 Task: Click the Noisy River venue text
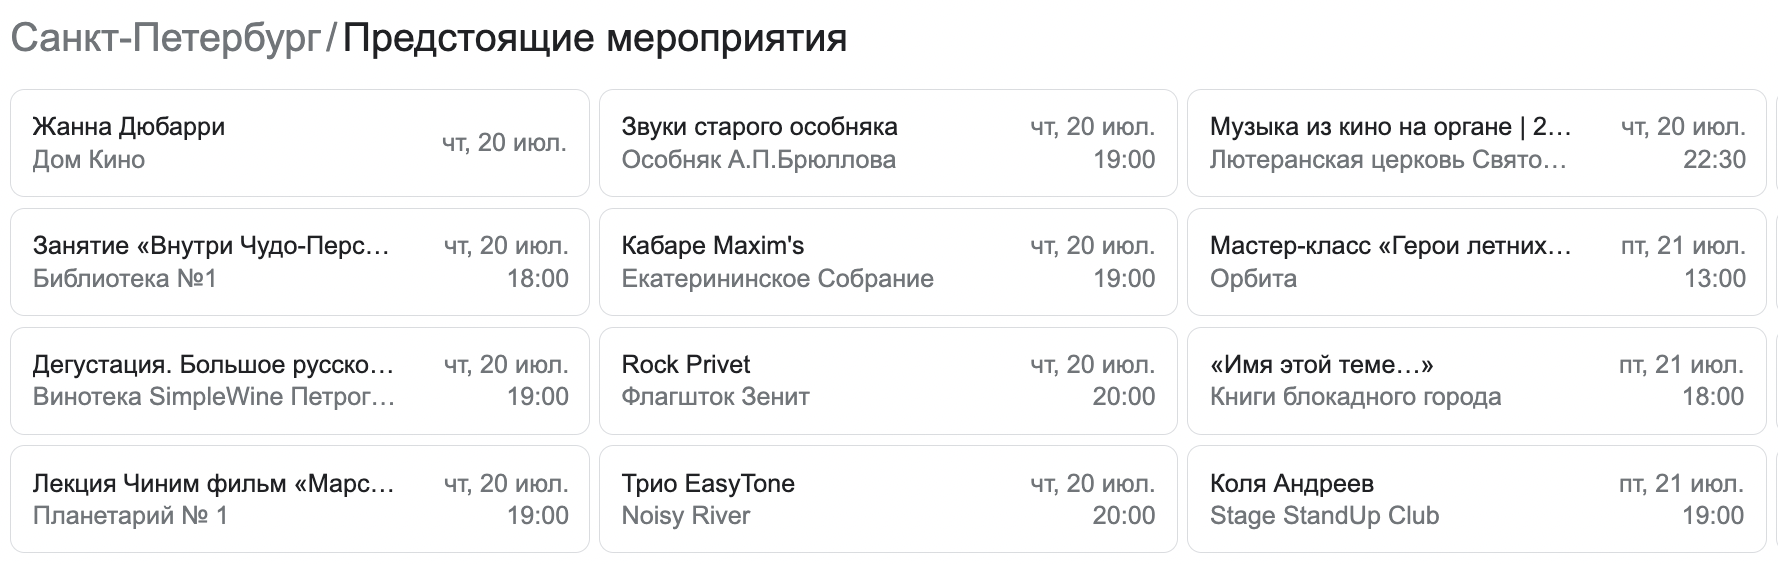click(685, 517)
